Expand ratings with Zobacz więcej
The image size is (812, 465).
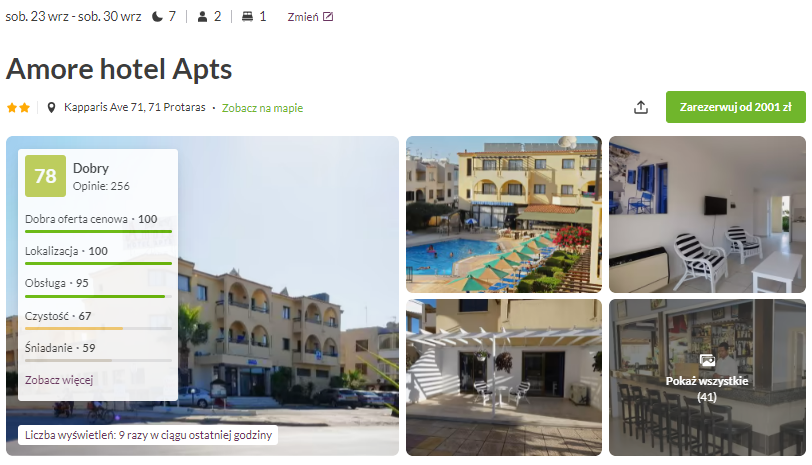click(x=59, y=380)
